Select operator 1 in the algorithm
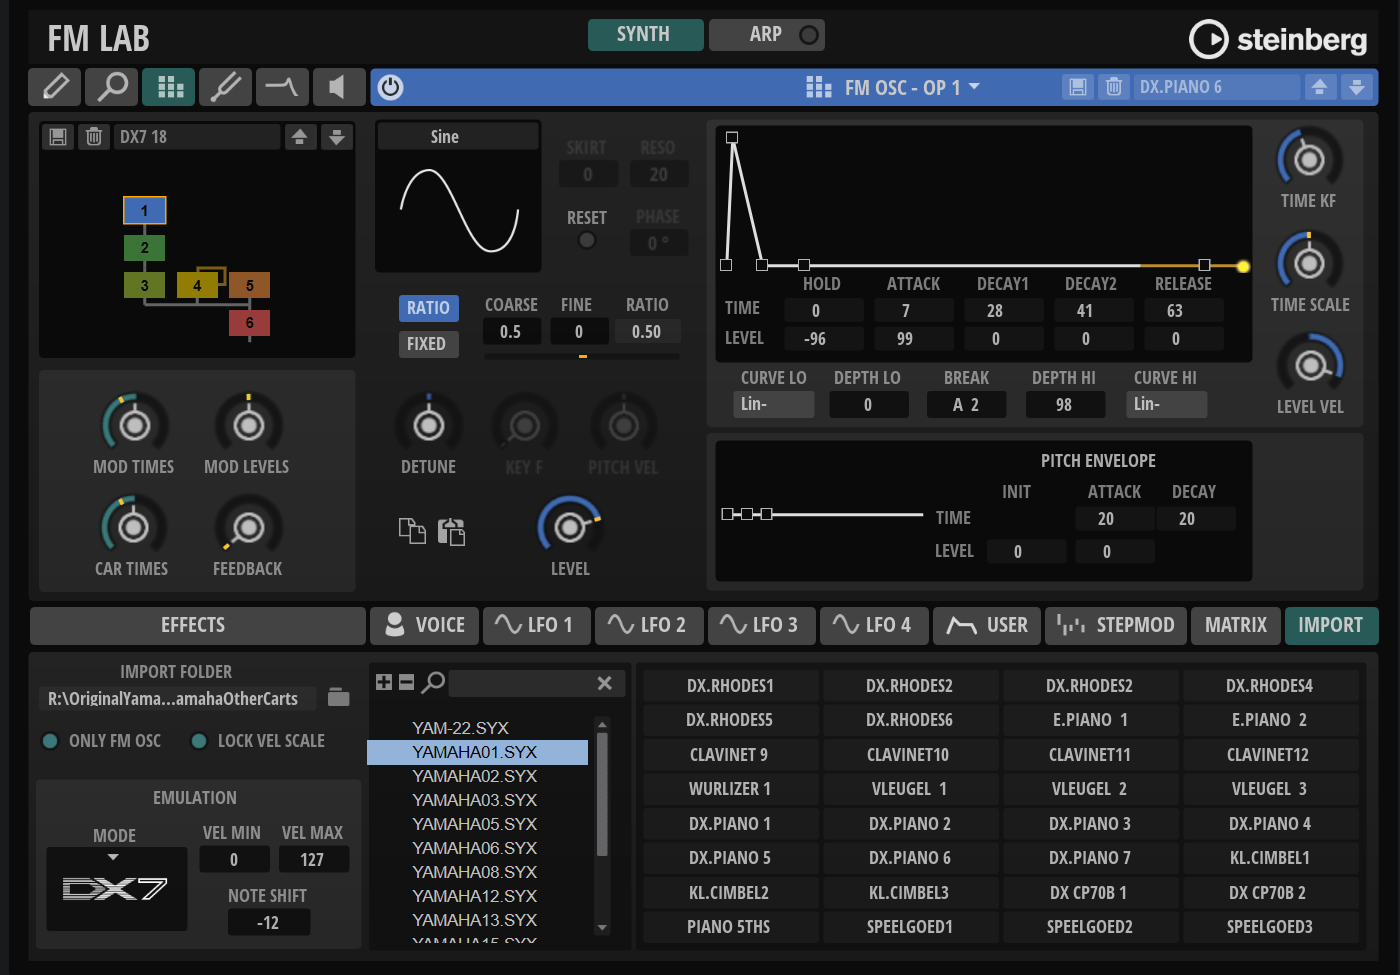 click(144, 210)
